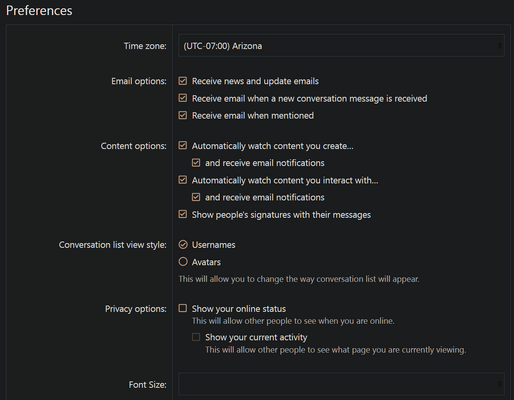This screenshot has width=514, height=400.
Task: Click the Font Size dropdown arrow
Action: click(x=499, y=384)
